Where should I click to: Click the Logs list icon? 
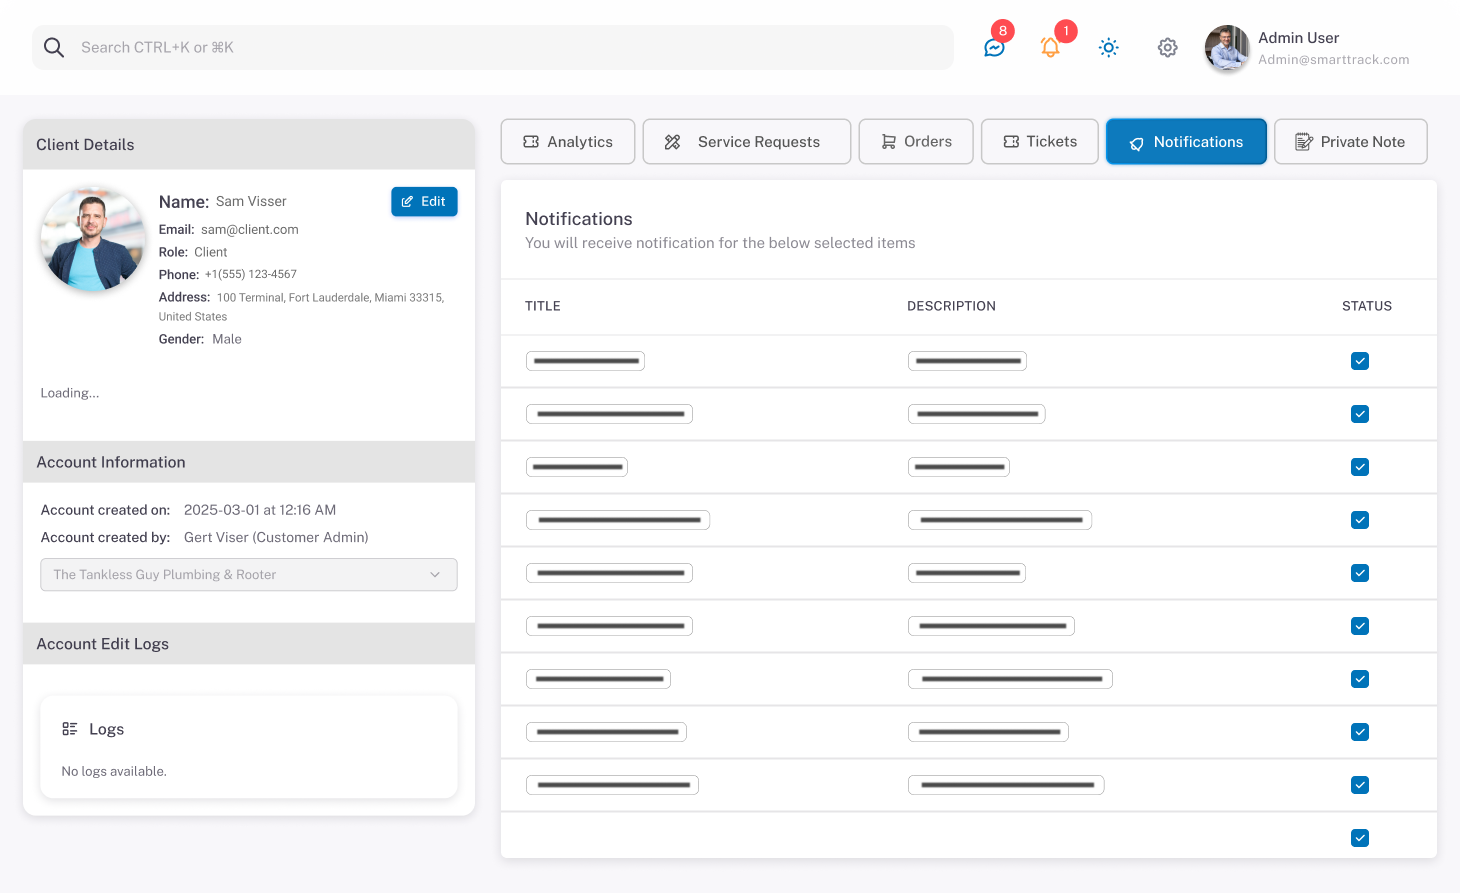pyautogui.click(x=70, y=729)
